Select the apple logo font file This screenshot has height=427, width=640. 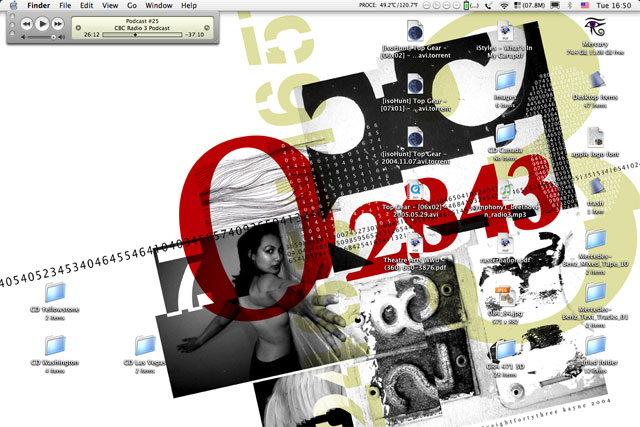click(x=596, y=138)
